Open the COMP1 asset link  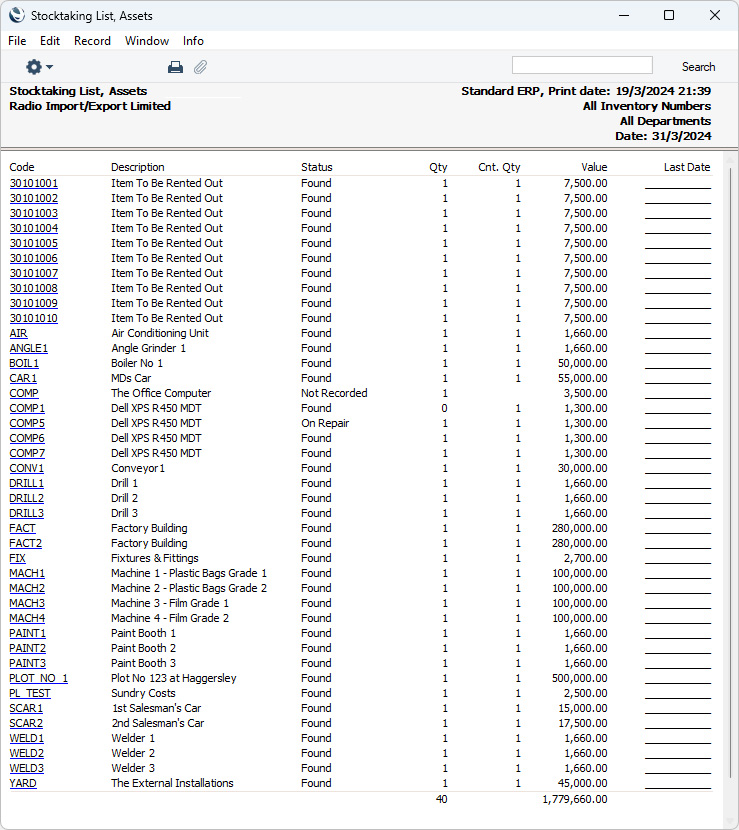click(x=27, y=409)
